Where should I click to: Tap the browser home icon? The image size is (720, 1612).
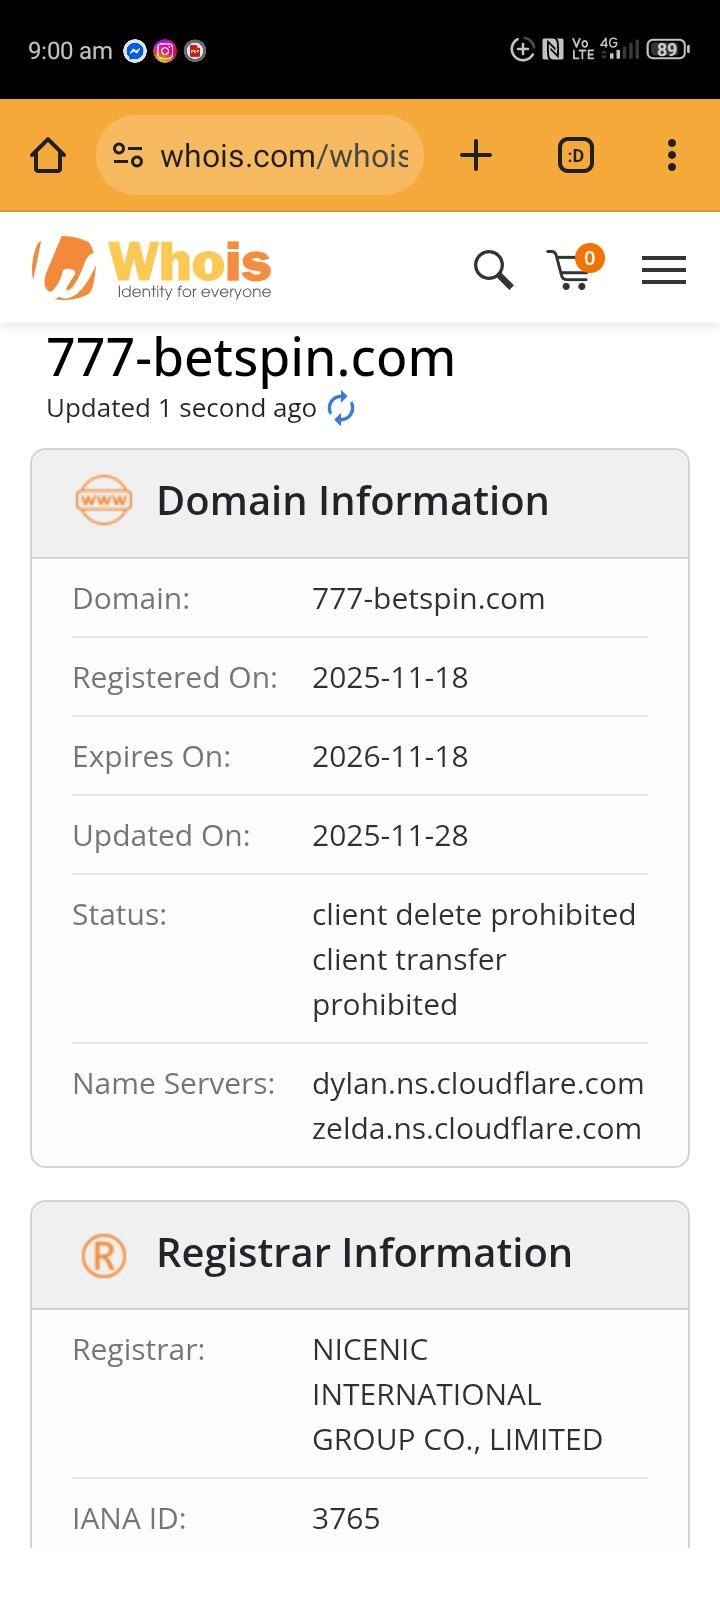point(48,155)
